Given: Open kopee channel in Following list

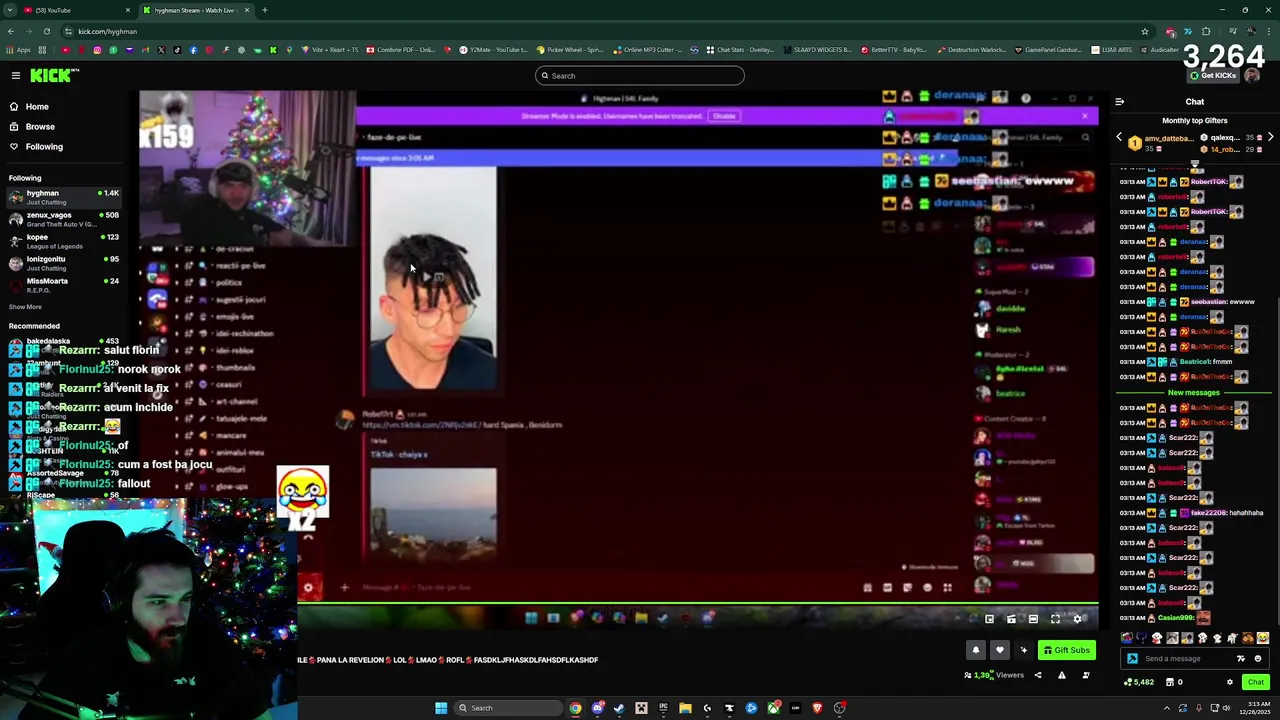Looking at the screenshot, I should 65,241.
